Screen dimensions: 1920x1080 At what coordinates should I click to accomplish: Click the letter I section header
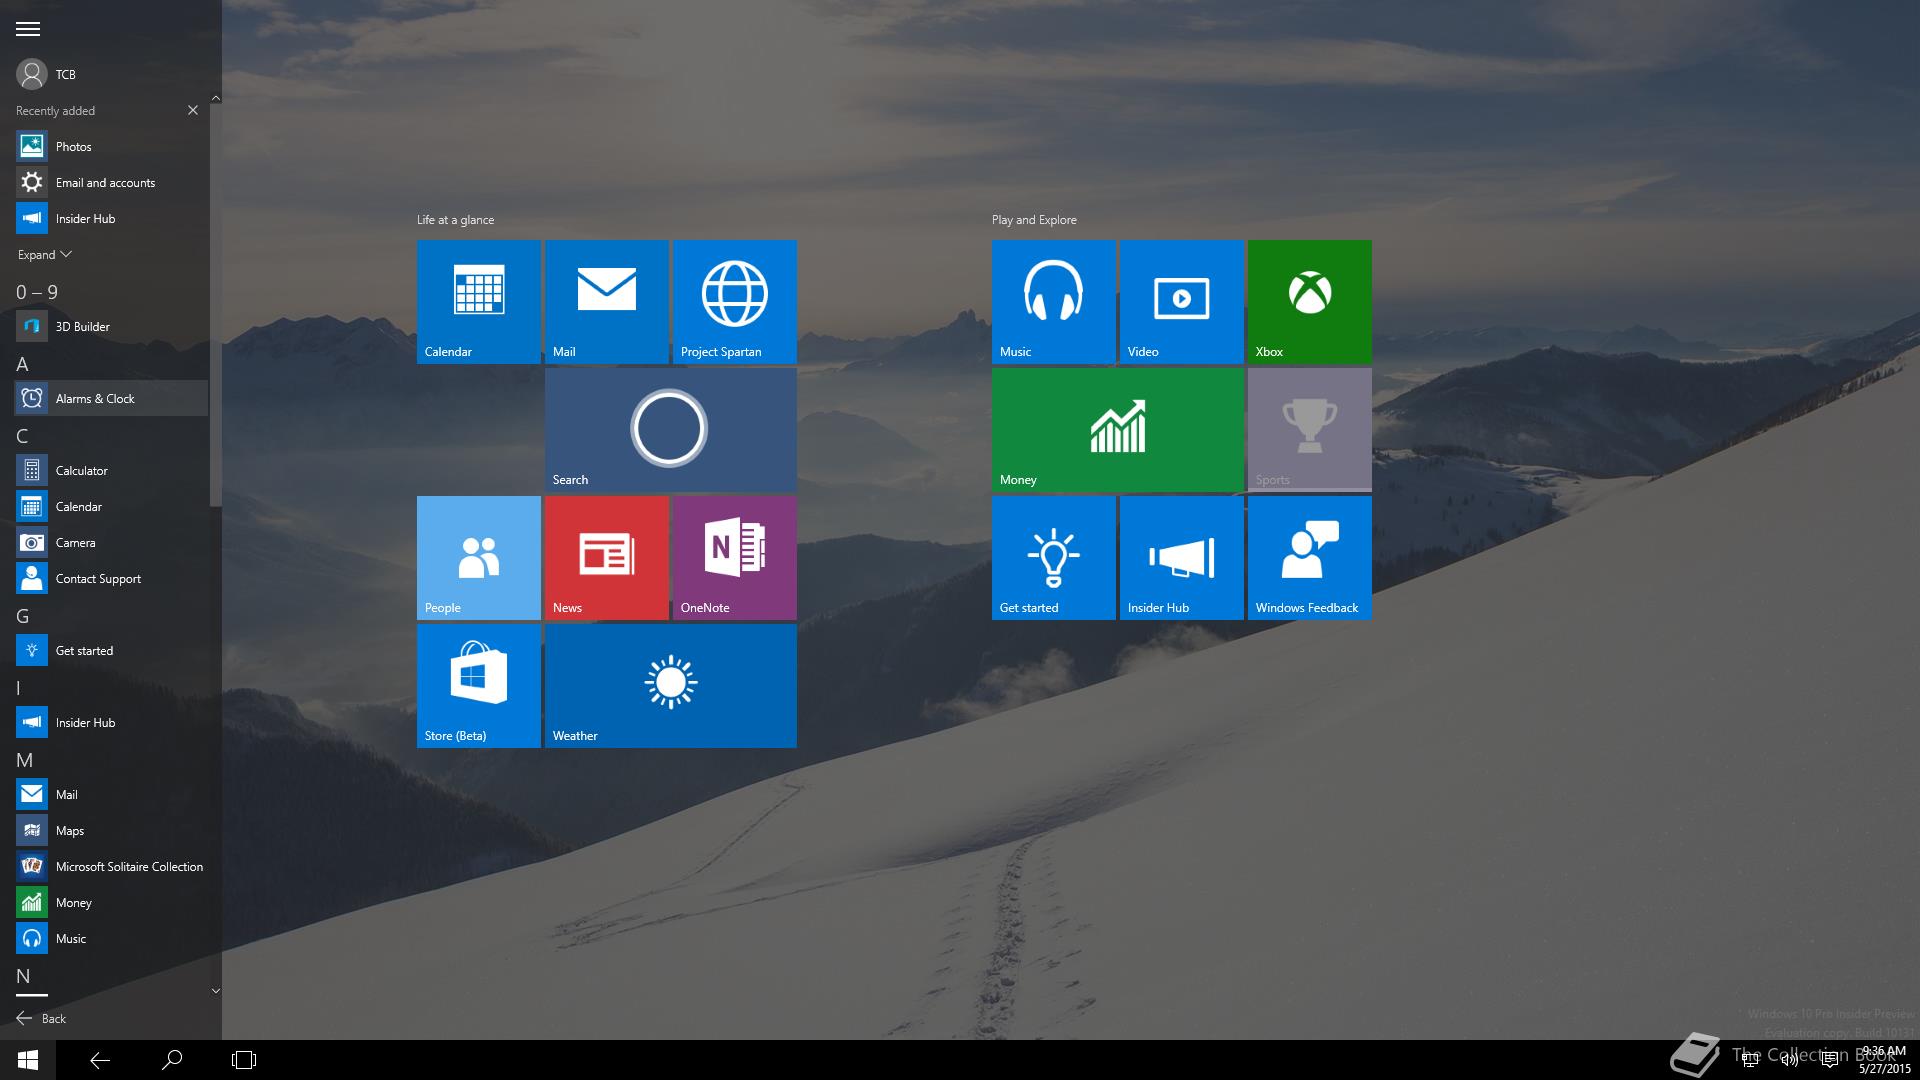coord(18,688)
